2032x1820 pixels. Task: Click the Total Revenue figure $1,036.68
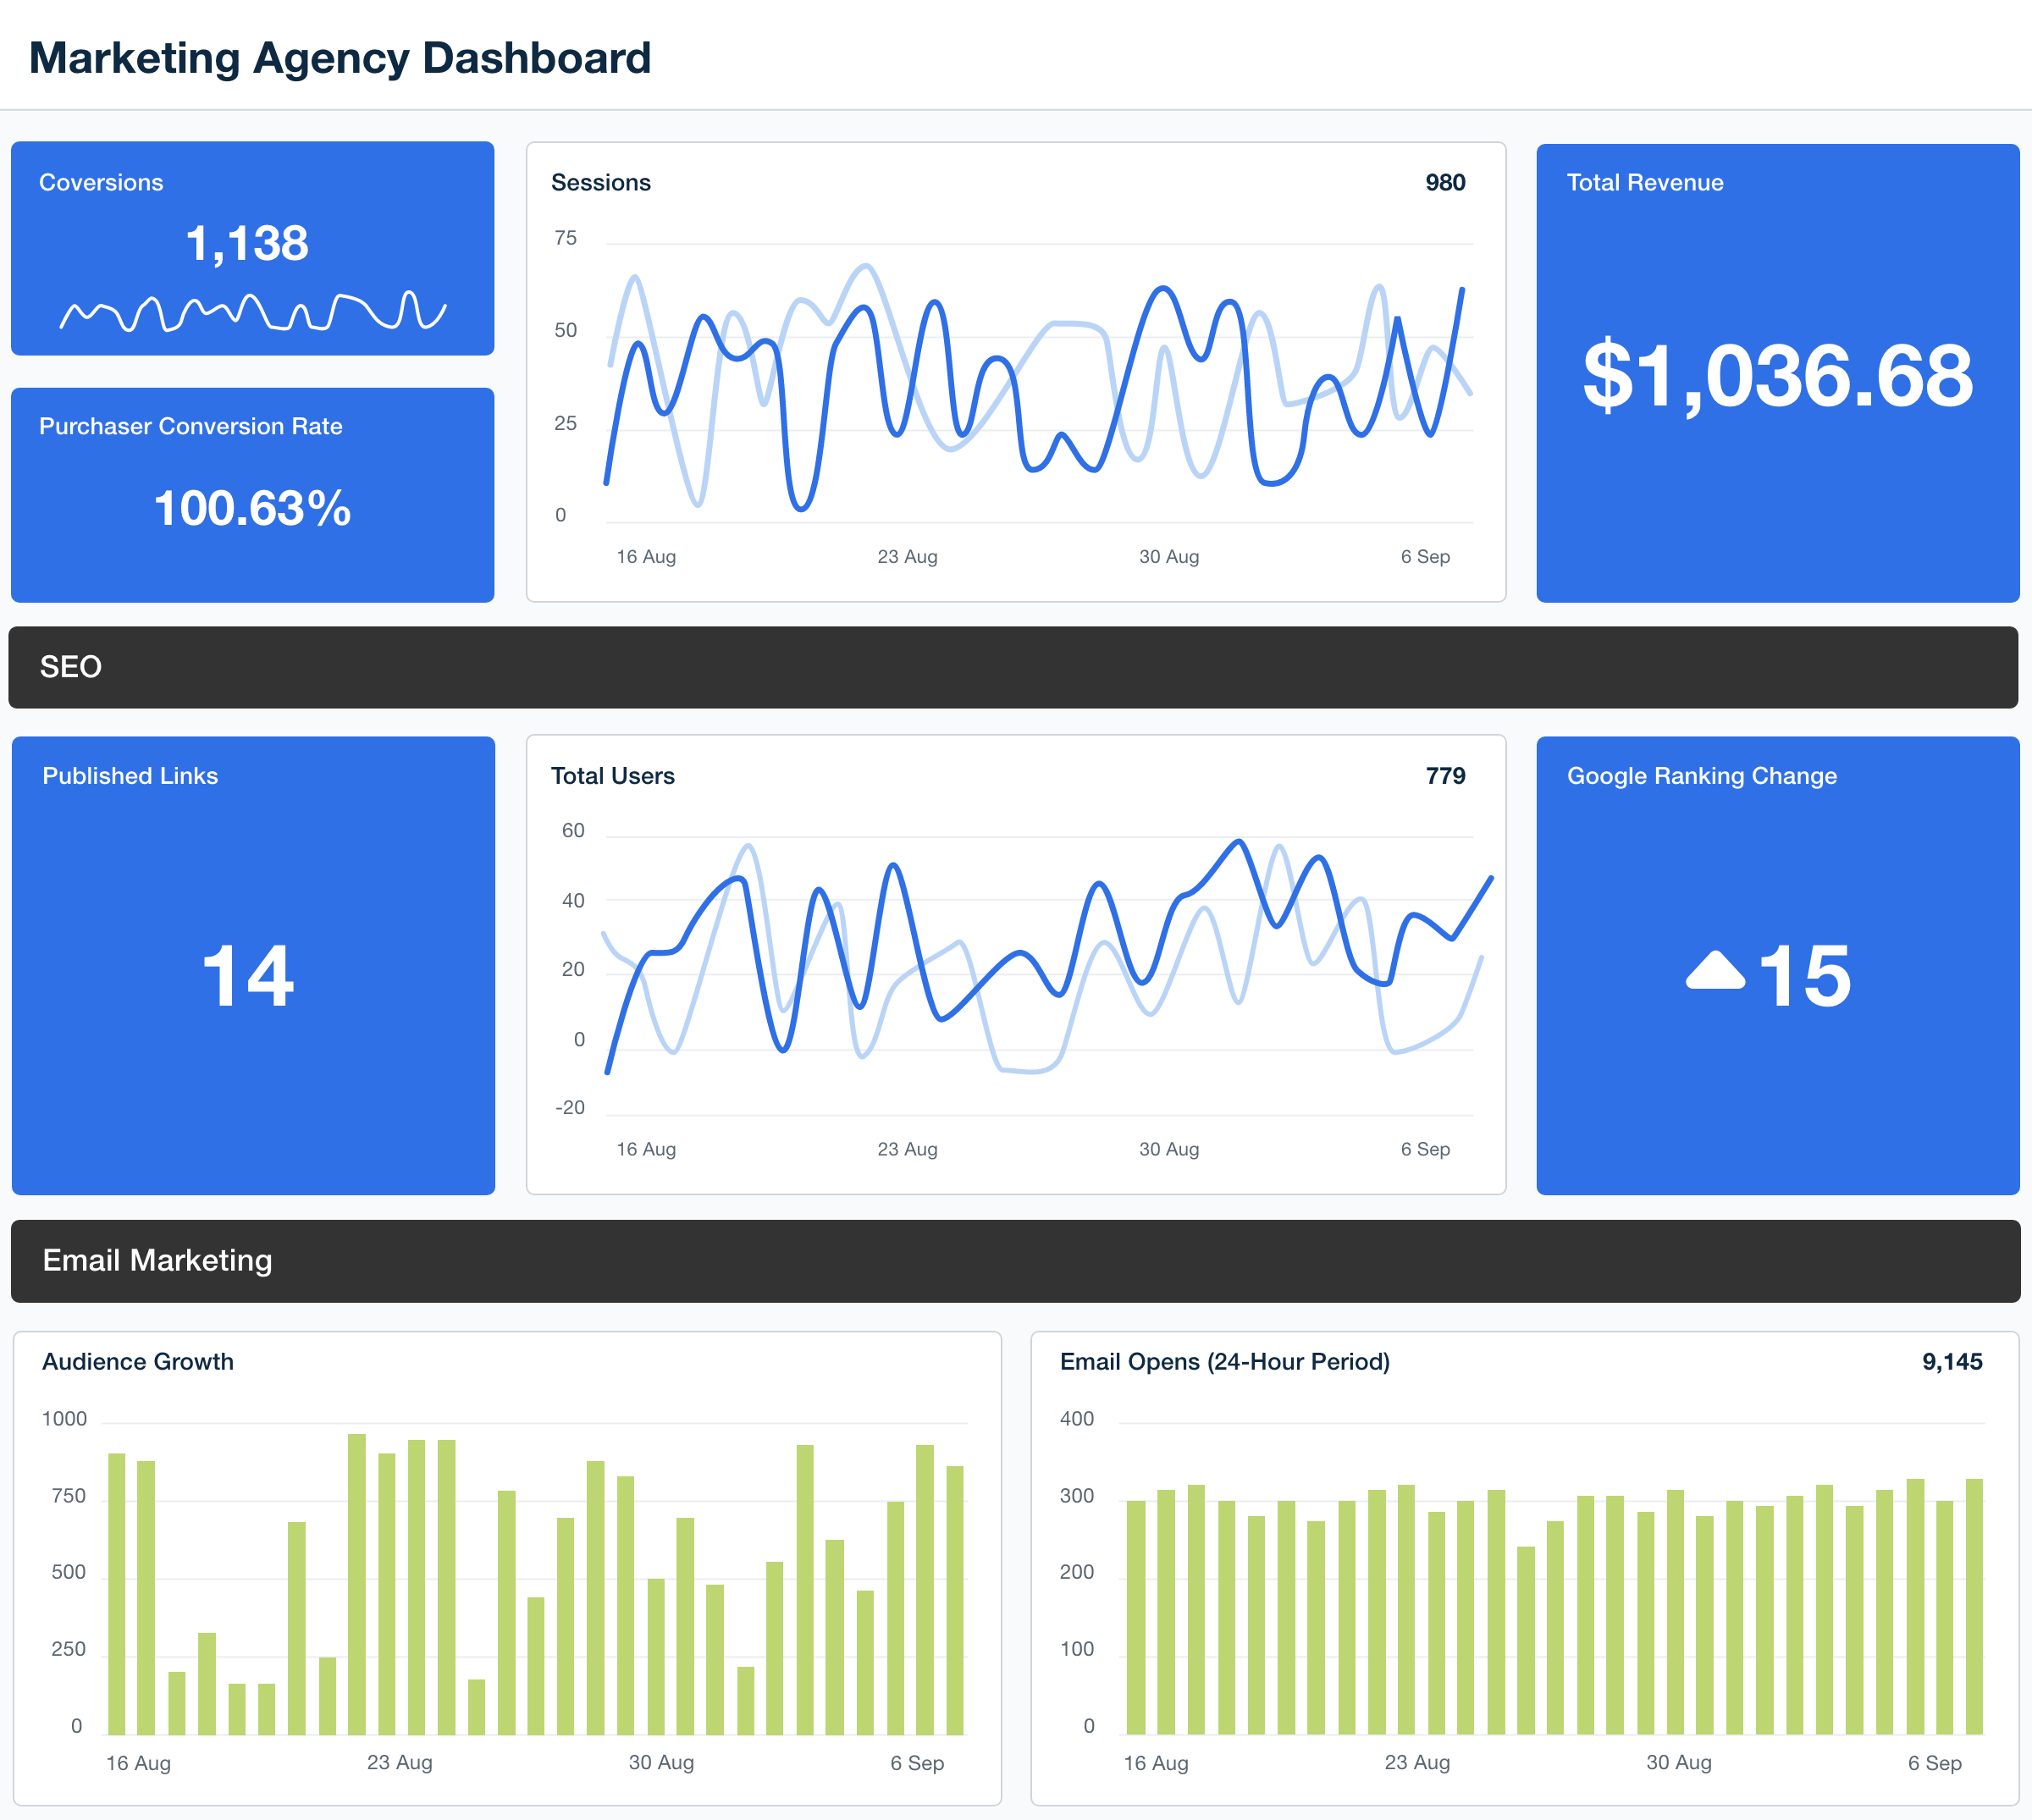[1777, 376]
